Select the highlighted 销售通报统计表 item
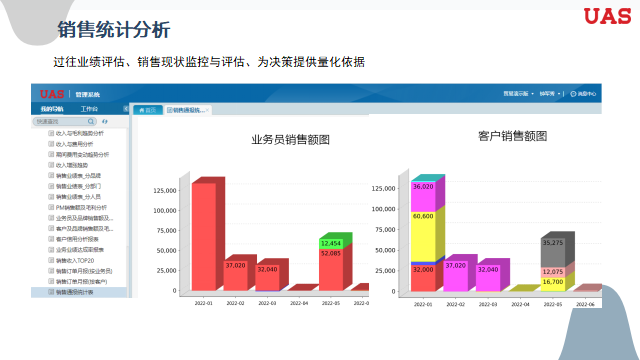640x360 pixels. tap(79, 292)
